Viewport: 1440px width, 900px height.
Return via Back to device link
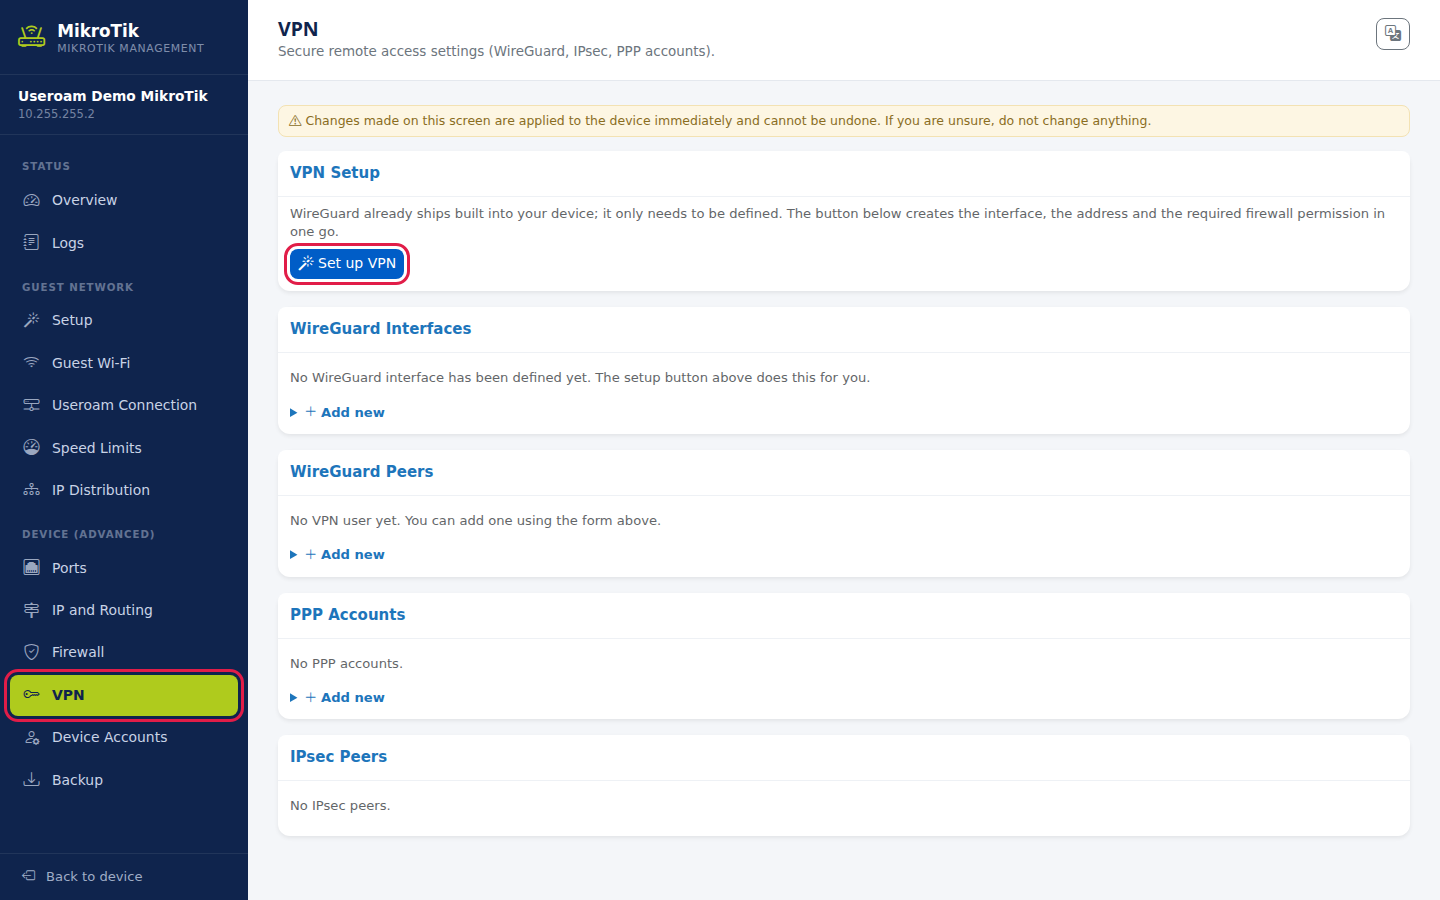[82, 876]
